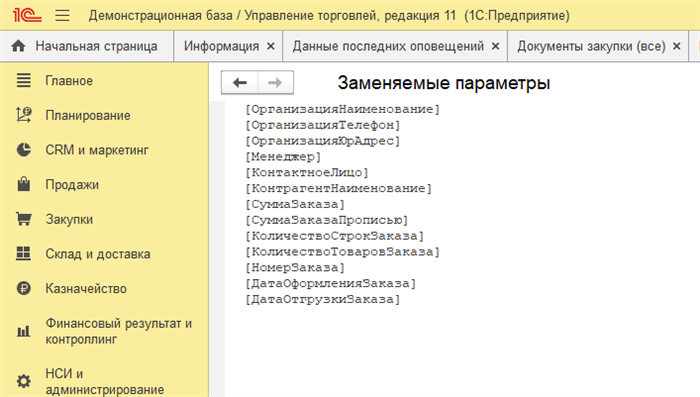Select parameter [СуммаЗаказаПрописью]

pos(327,220)
